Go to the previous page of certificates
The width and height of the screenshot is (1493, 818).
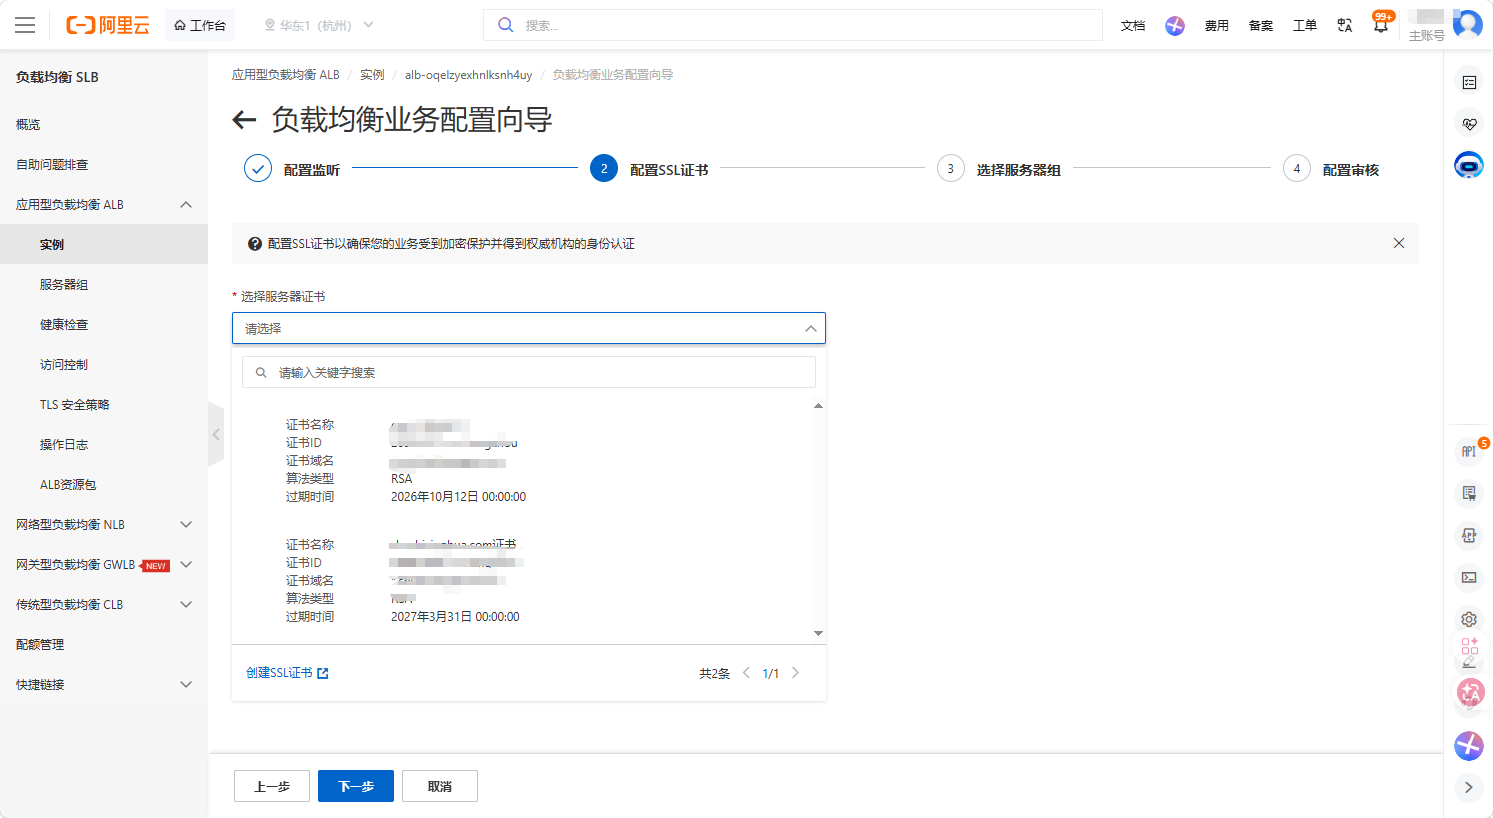pos(746,673)
